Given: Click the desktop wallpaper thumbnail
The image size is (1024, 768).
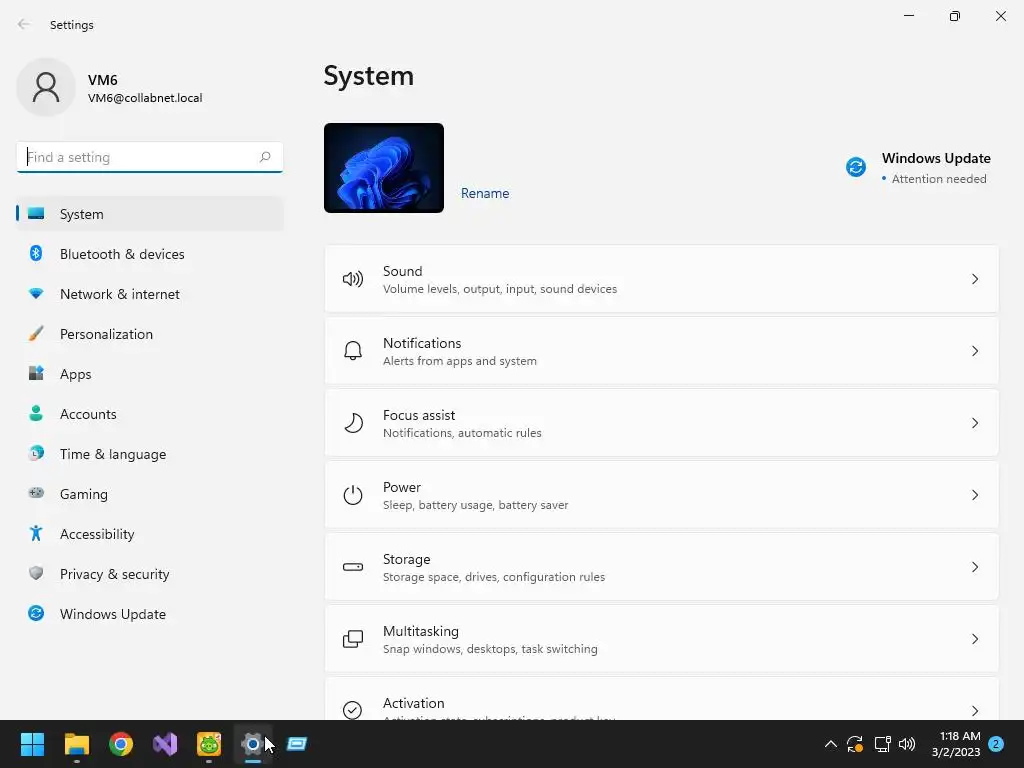Looking at the screenshot, I should coord(383,167).
